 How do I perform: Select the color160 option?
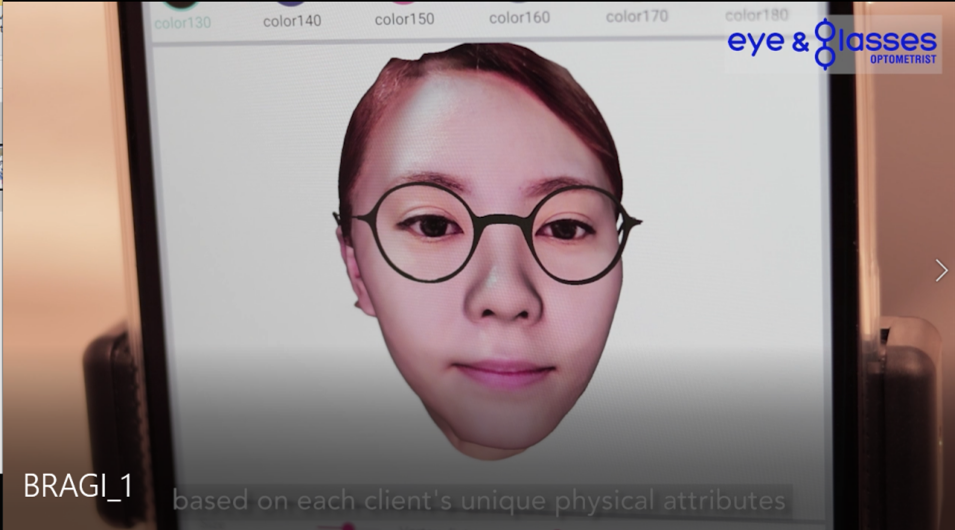[x=519, y=16]
